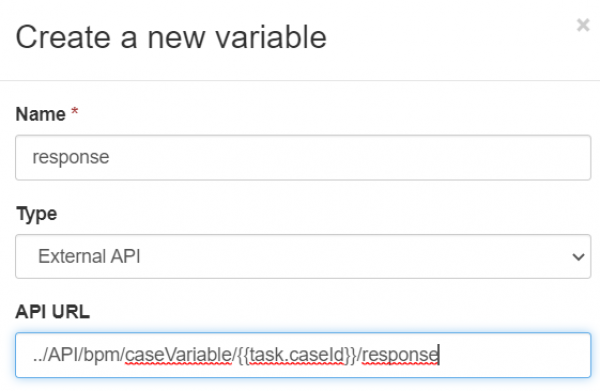Click the underlined caseVariable word in URL
Viewport: 600px width, 391px height.
click(178, 355)
